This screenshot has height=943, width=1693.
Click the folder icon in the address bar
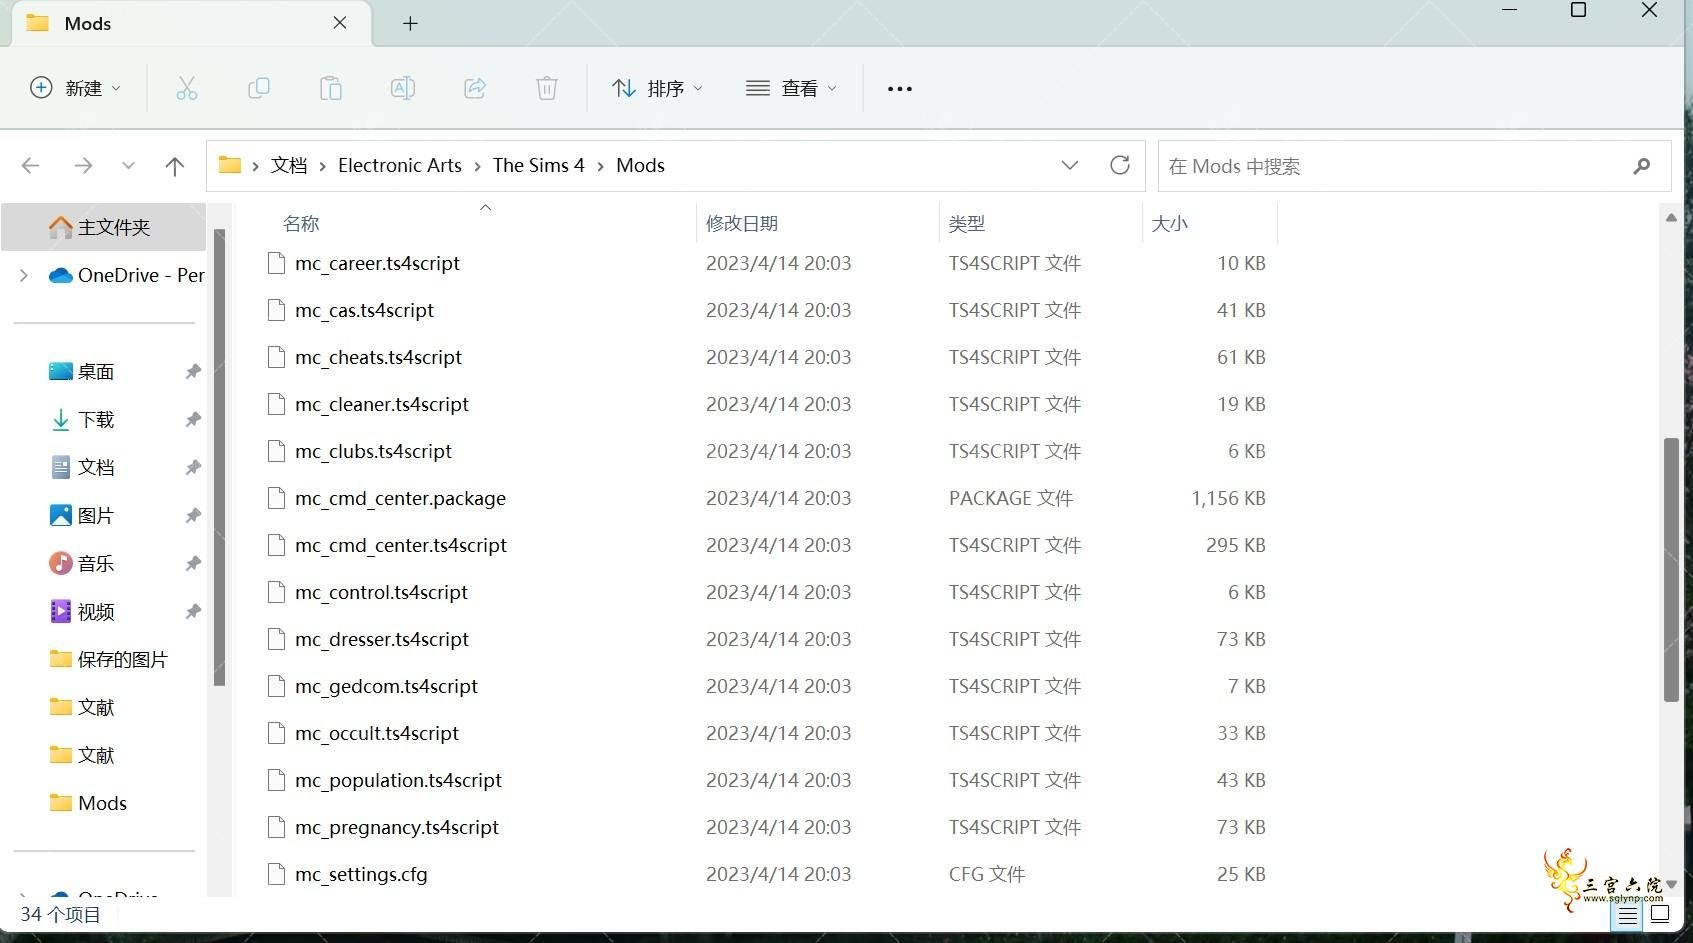[230, 165]
